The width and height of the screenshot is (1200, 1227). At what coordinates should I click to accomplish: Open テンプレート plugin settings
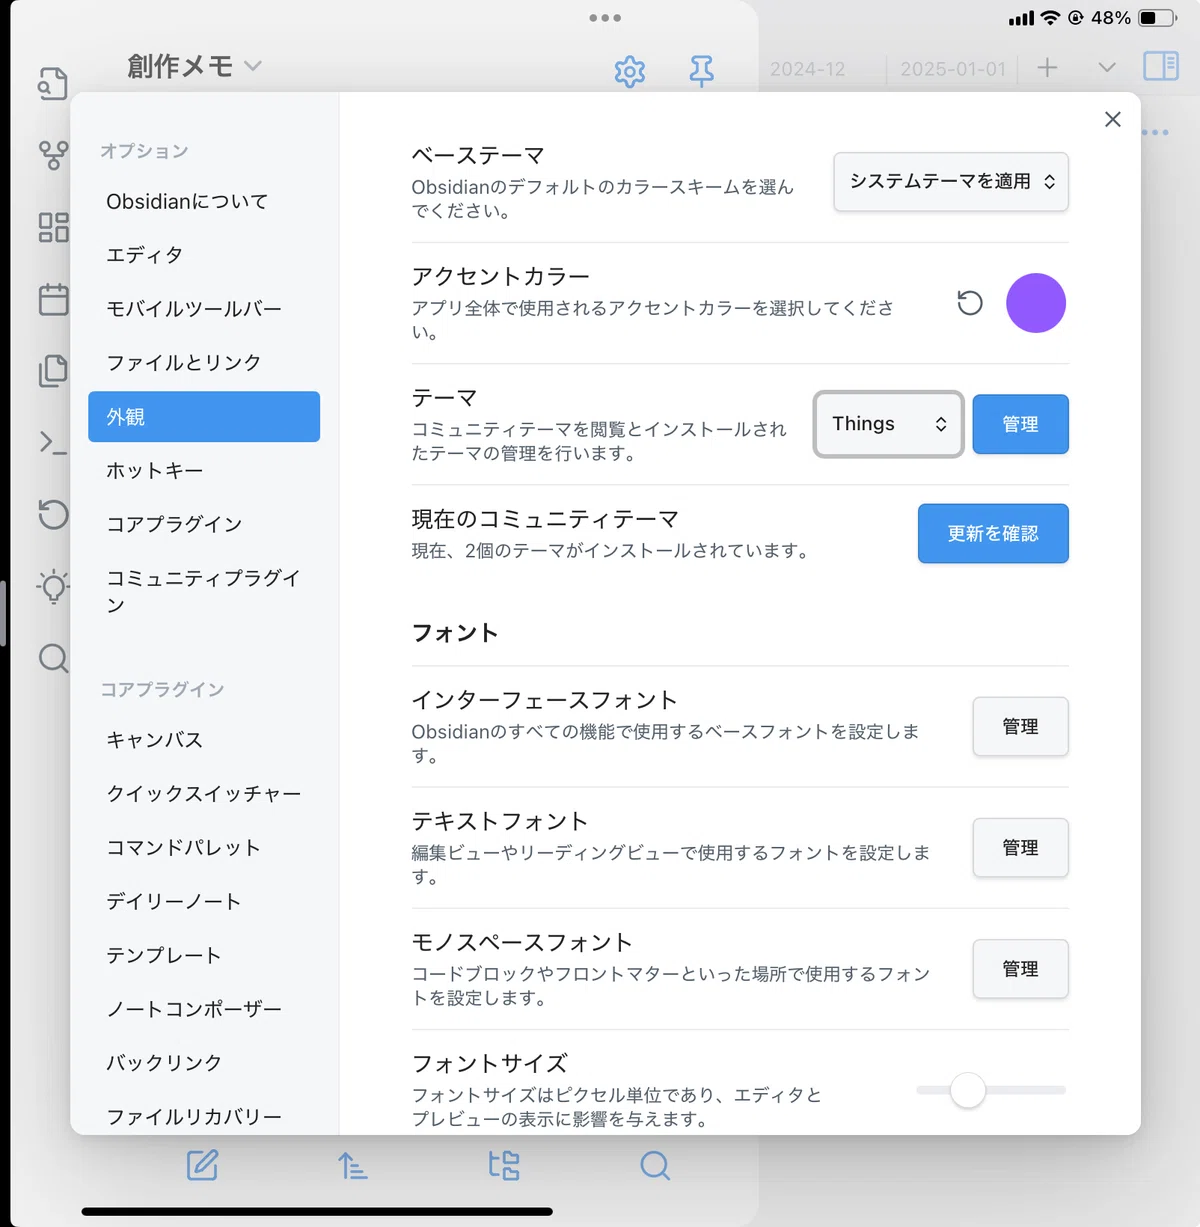pyautogui.click(x=204, y=955)
